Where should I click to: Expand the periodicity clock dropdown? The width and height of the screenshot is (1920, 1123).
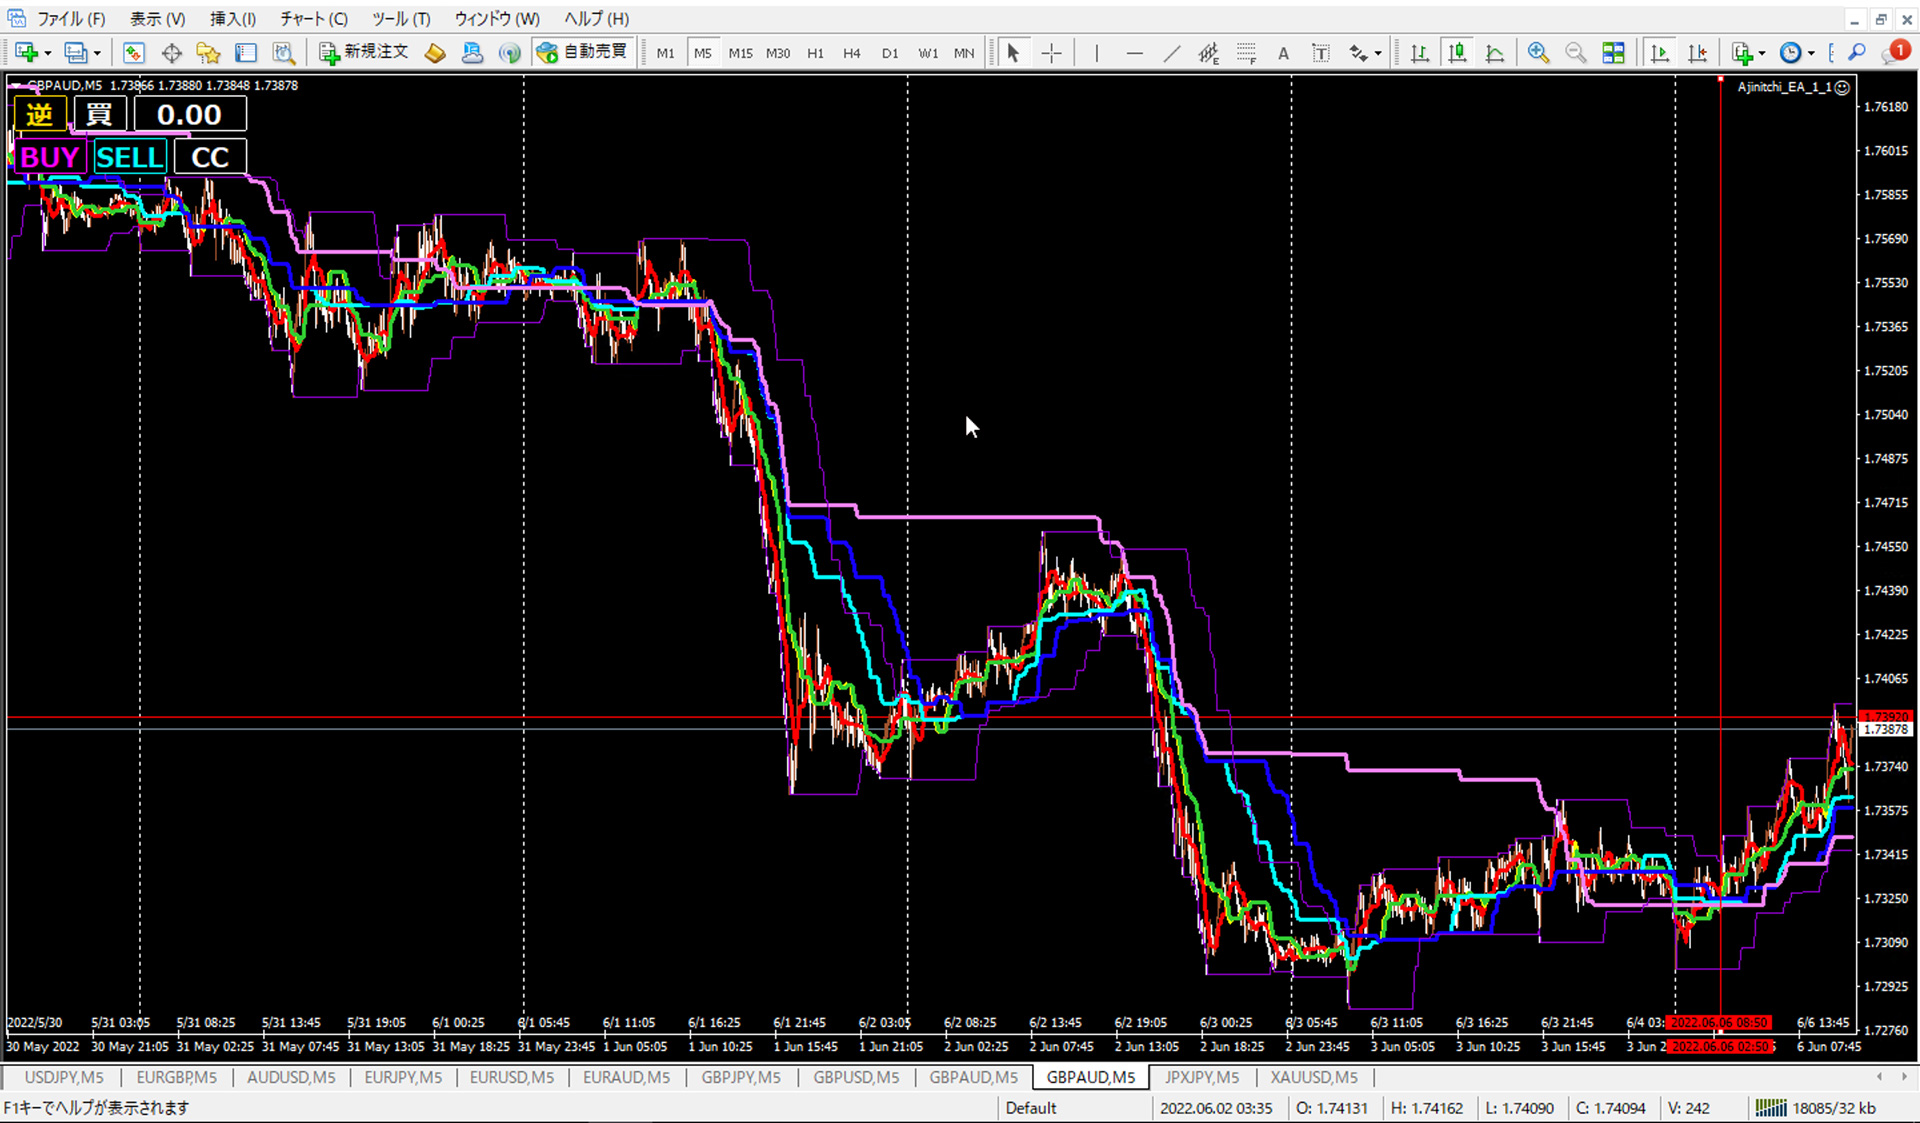[x=1811, y=53]
